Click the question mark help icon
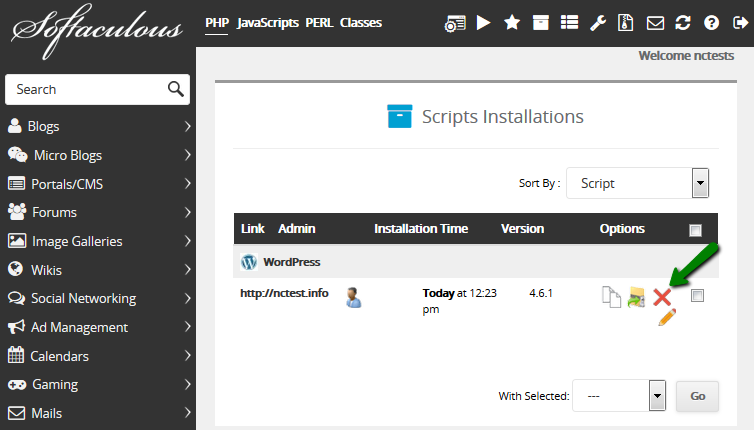 coord(711,23)
